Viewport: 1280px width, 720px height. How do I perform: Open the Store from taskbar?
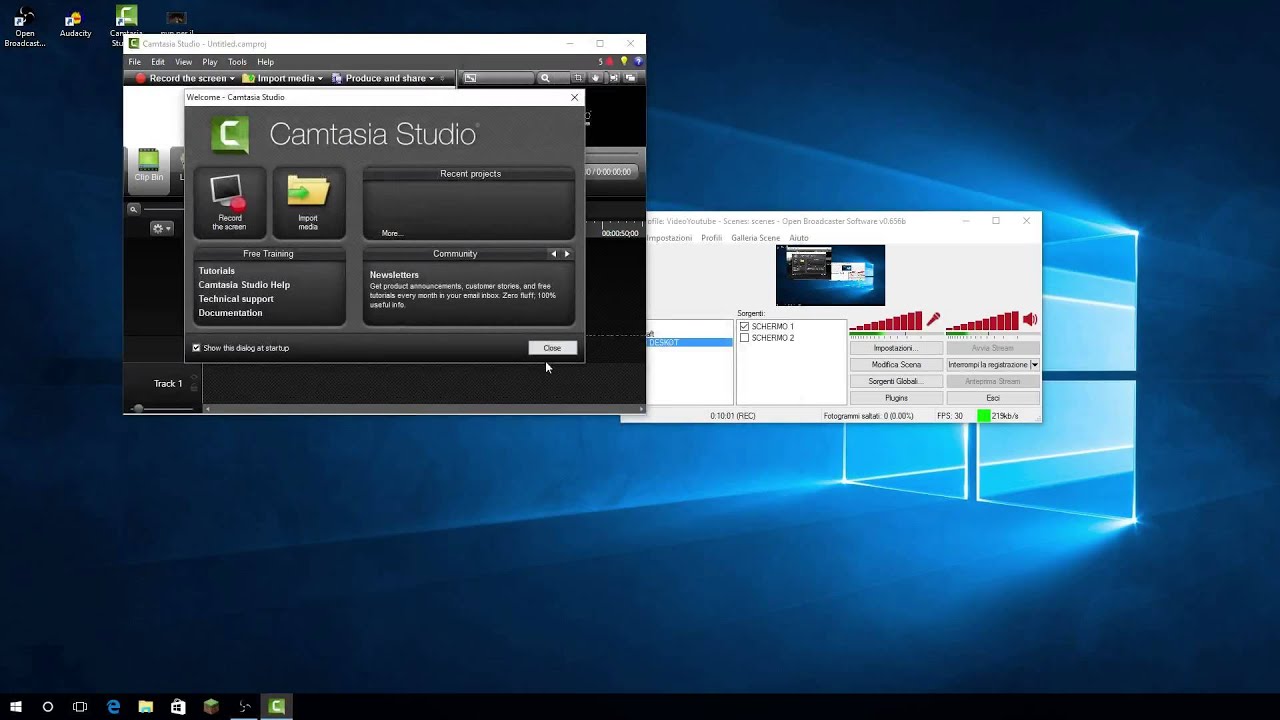point(178,707)
